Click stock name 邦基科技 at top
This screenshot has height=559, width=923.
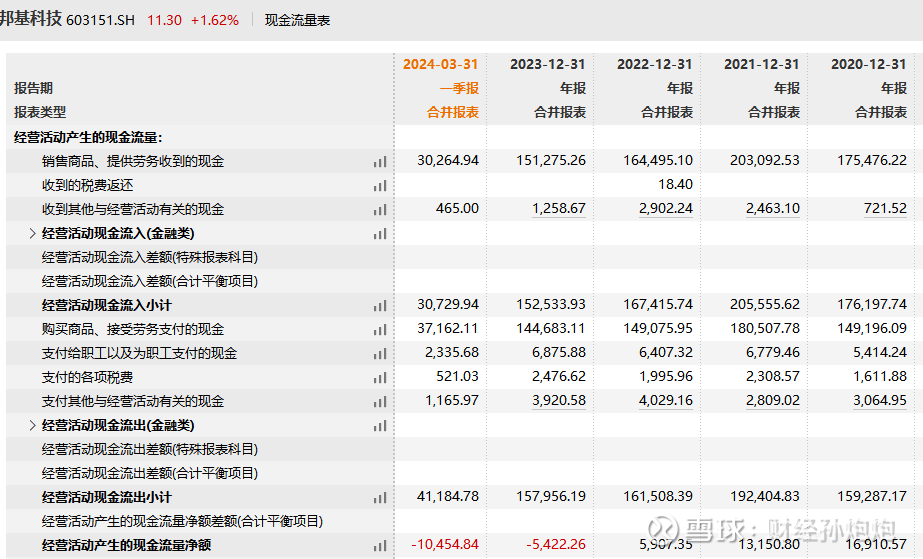click(31, 19)
